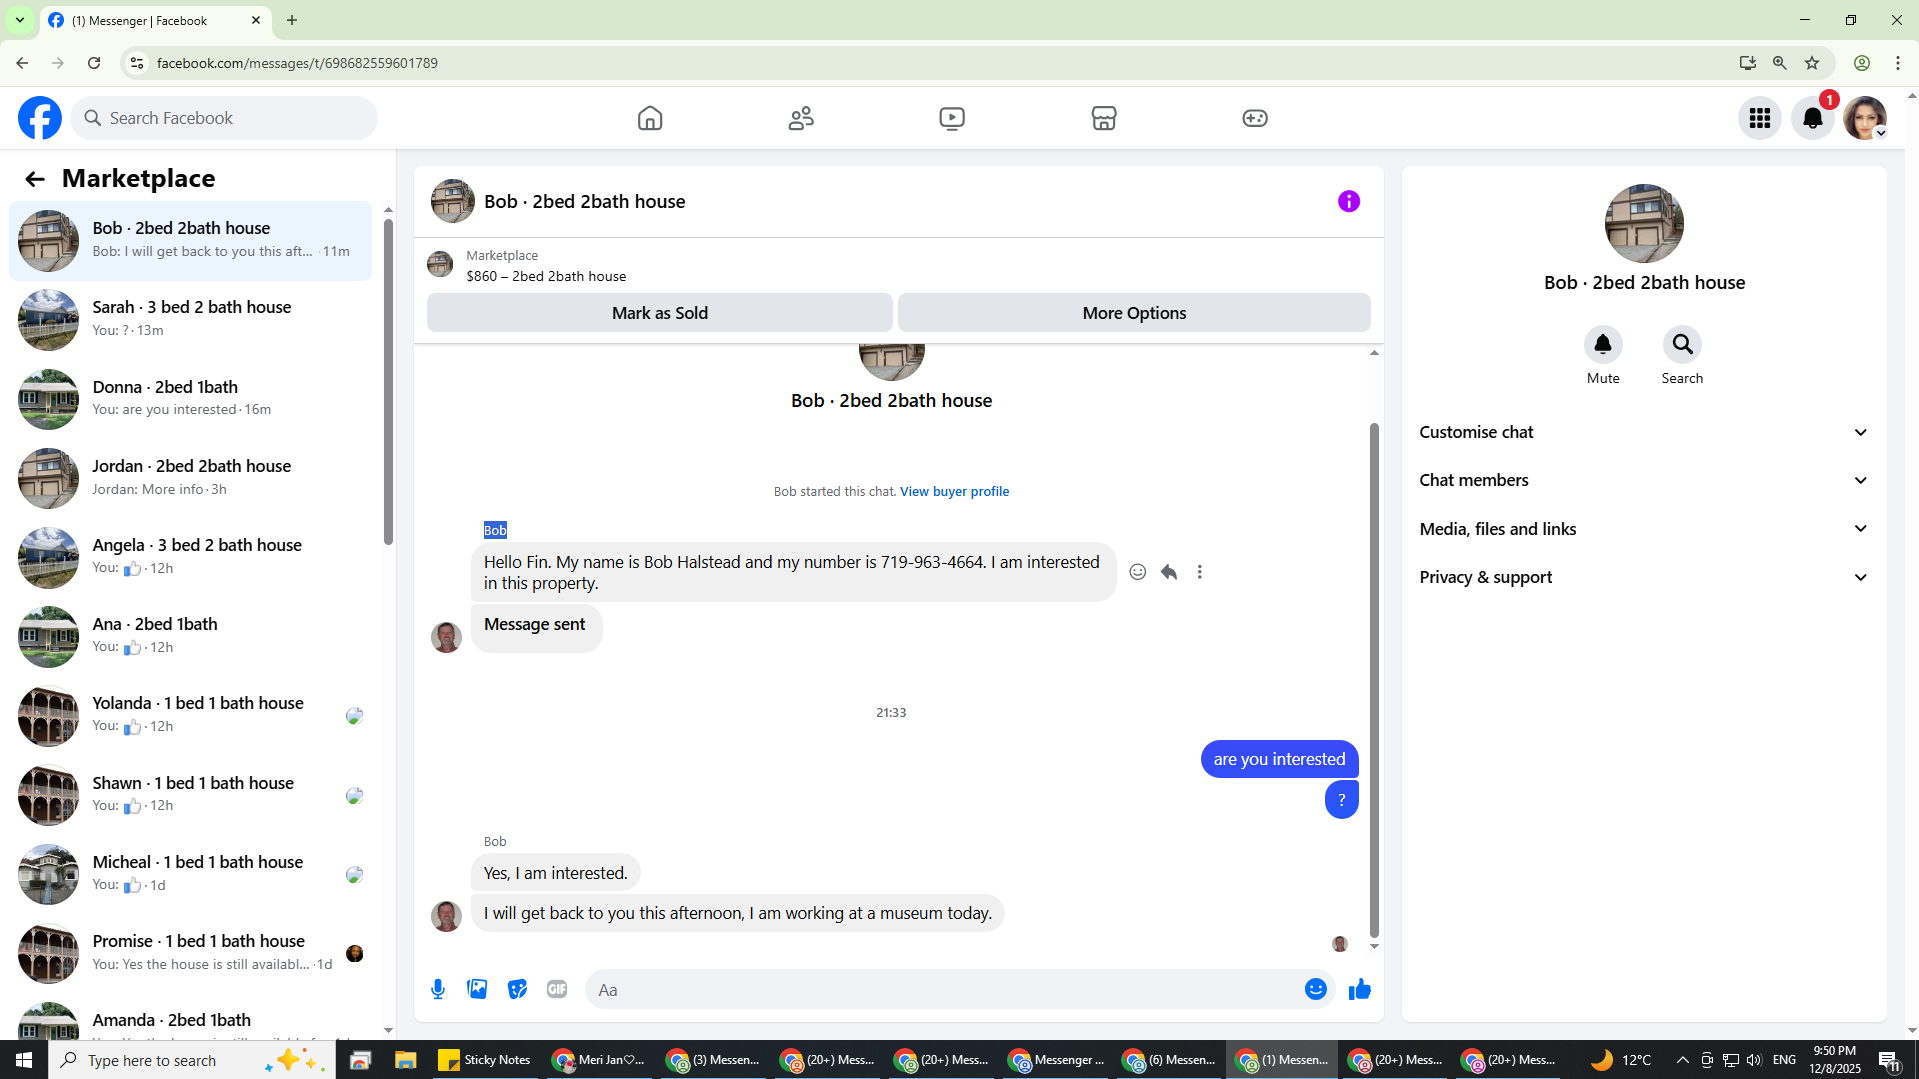Select the Bob 2bed 2bath house chat

(190, 241)
